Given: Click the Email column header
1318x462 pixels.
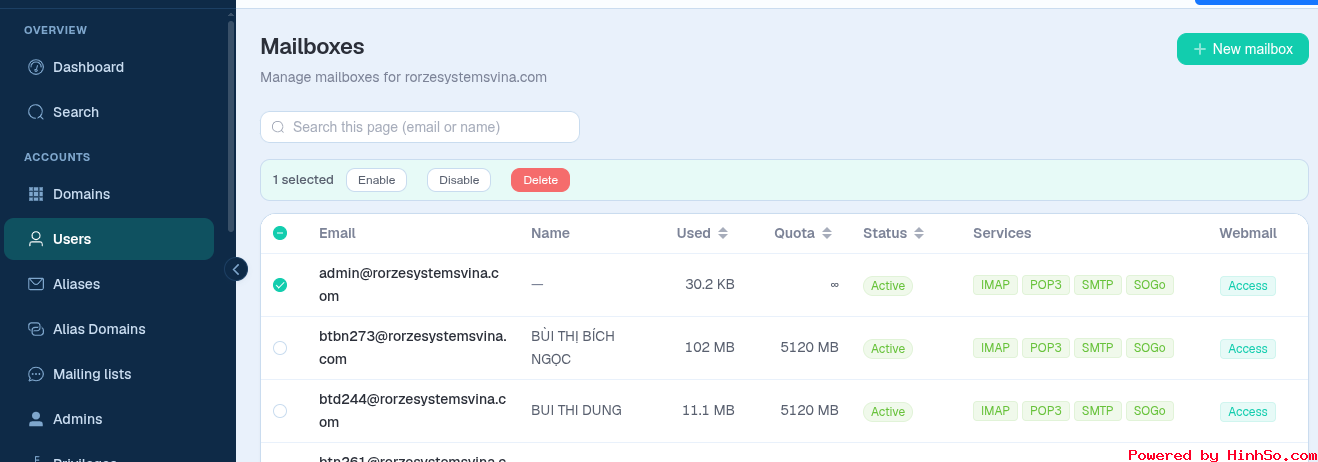Looking at the screenshot, I should pos(337,233).
